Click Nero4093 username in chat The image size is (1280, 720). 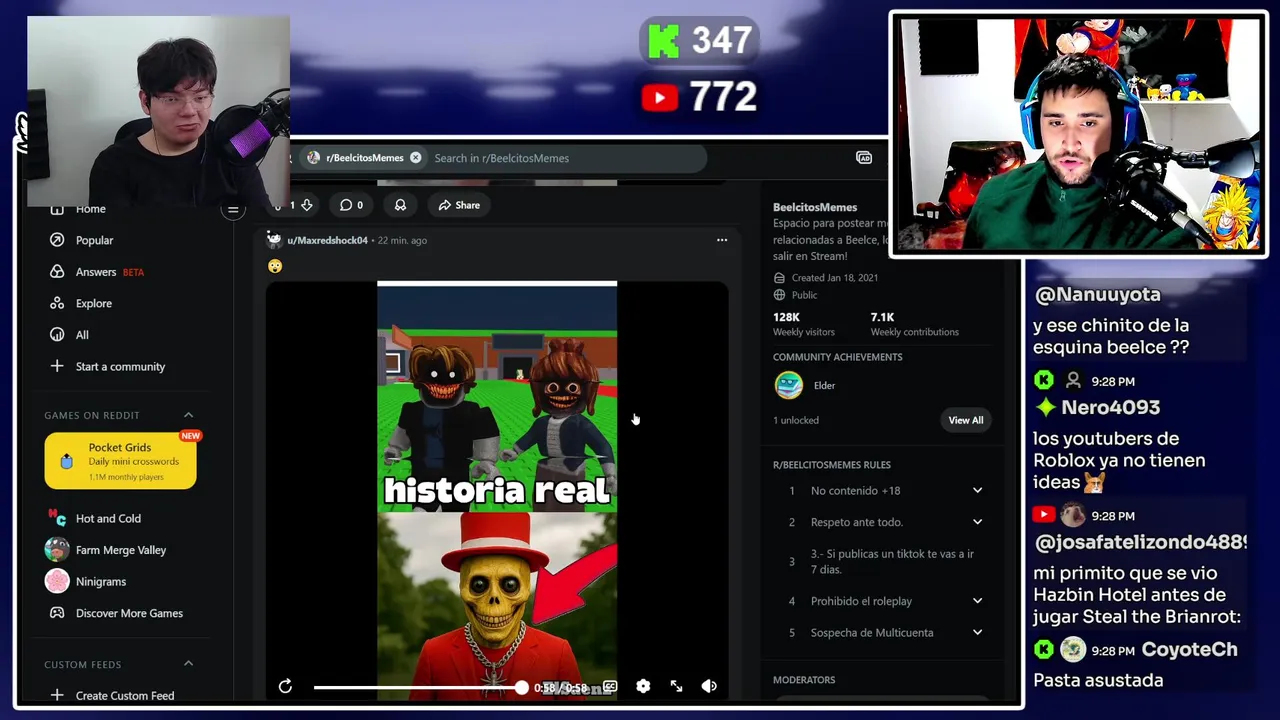[1110, 407]
